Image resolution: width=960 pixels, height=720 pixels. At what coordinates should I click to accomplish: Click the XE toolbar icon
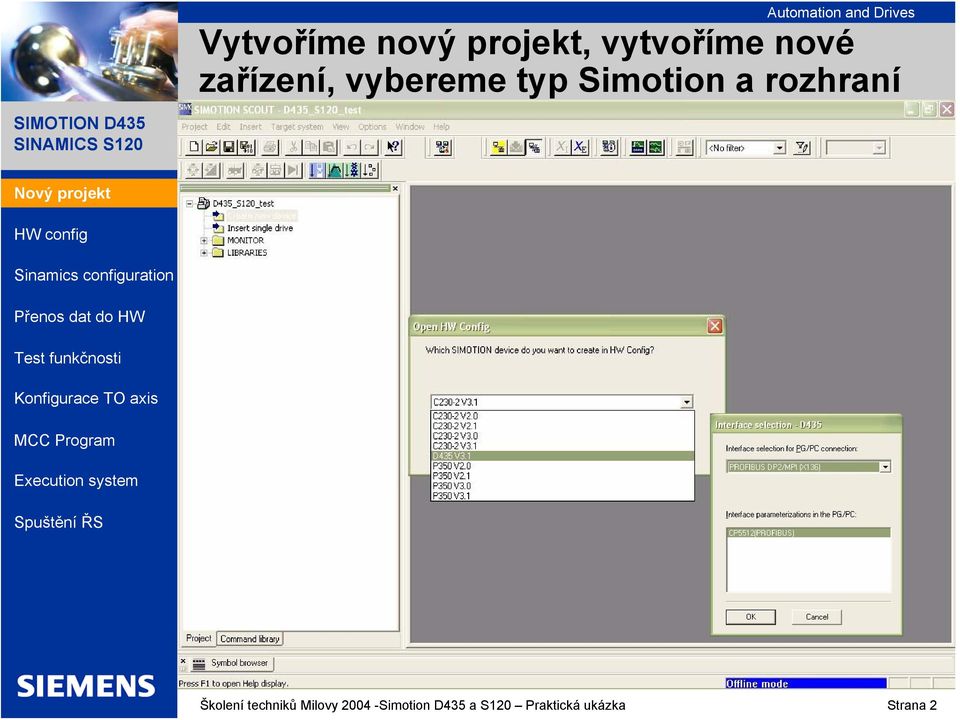[x=580, y=147]
